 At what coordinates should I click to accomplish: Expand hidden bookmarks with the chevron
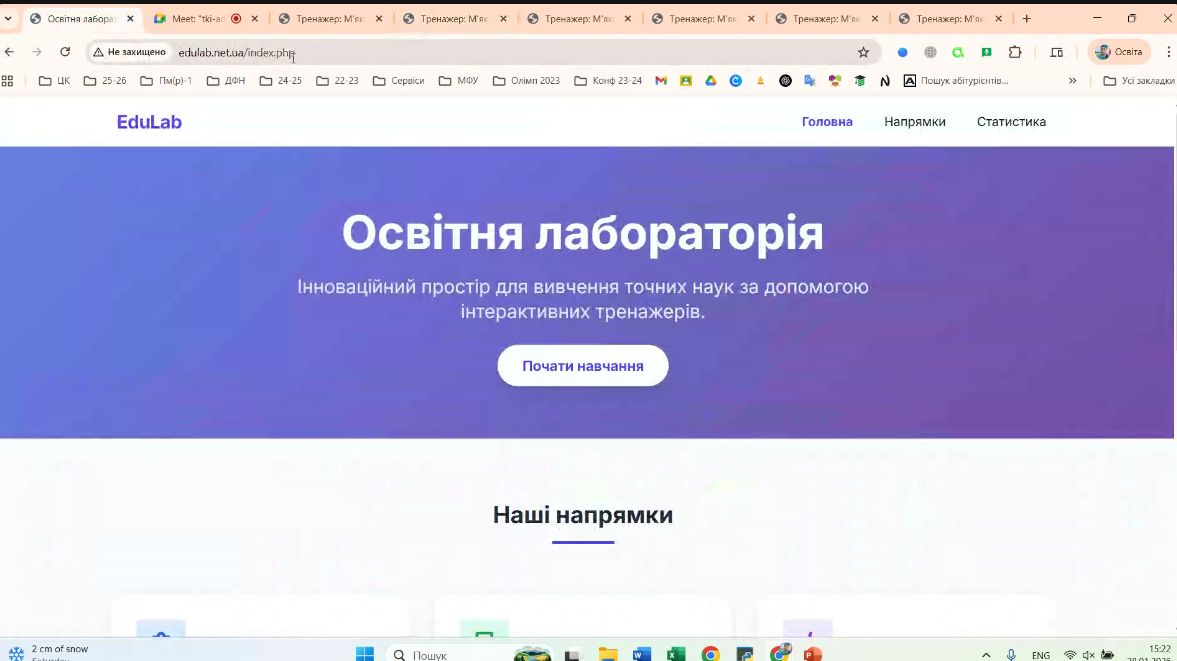pyautogui.click(x=1072, y=81)
